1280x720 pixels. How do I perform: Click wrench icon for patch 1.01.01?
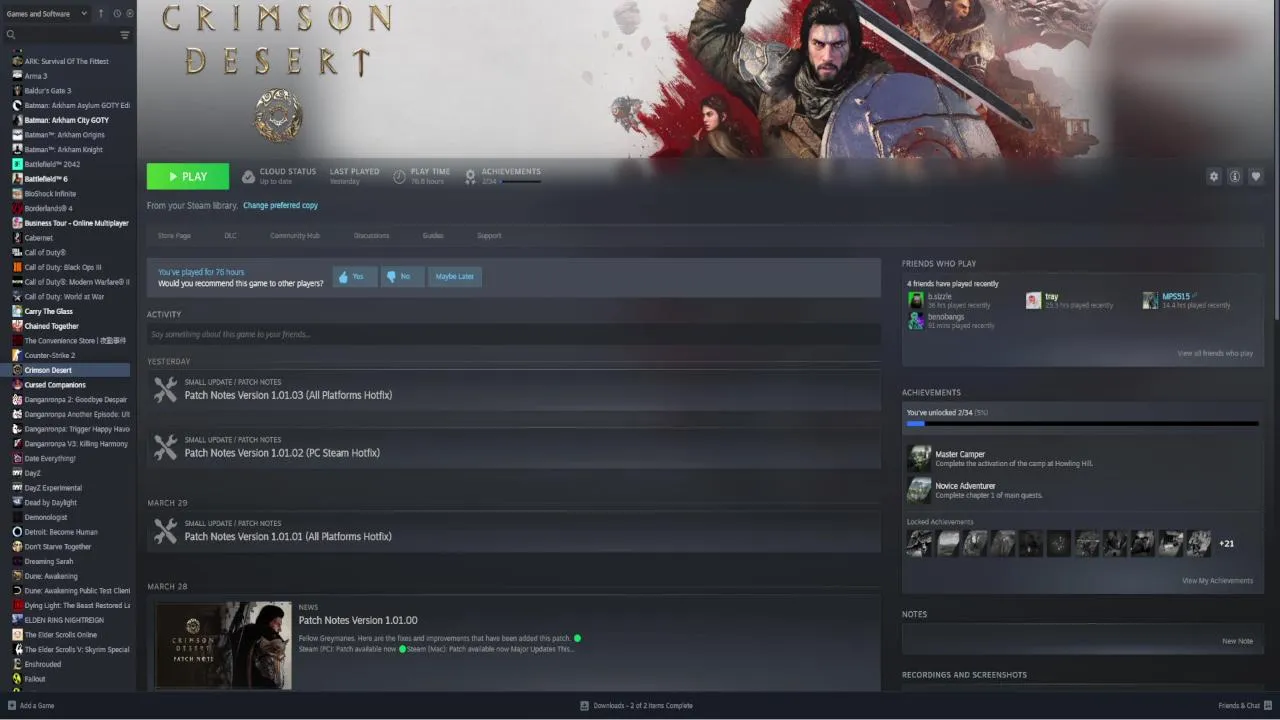(x=165, y=531)
